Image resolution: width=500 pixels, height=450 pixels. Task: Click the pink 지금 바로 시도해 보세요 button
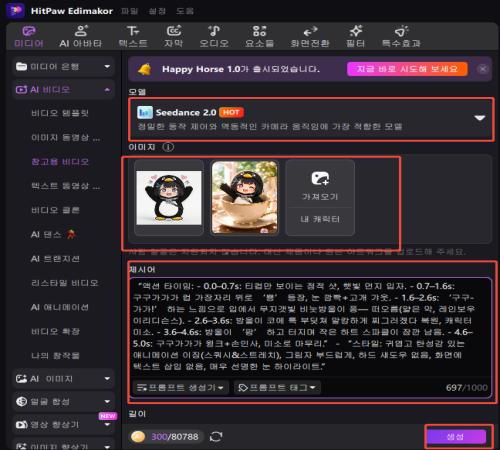click(407, 69)
